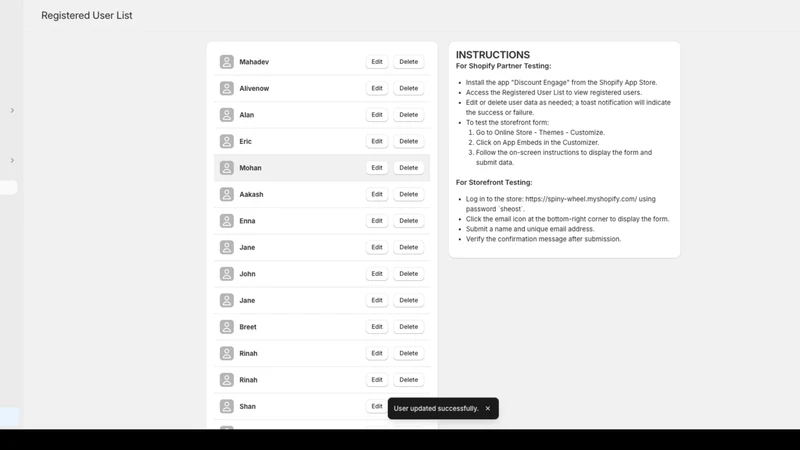Screen dimensions: 800x450
Task: Click 'Click on App Embeds in the Customizer' step
Action: tap(538, 142)
